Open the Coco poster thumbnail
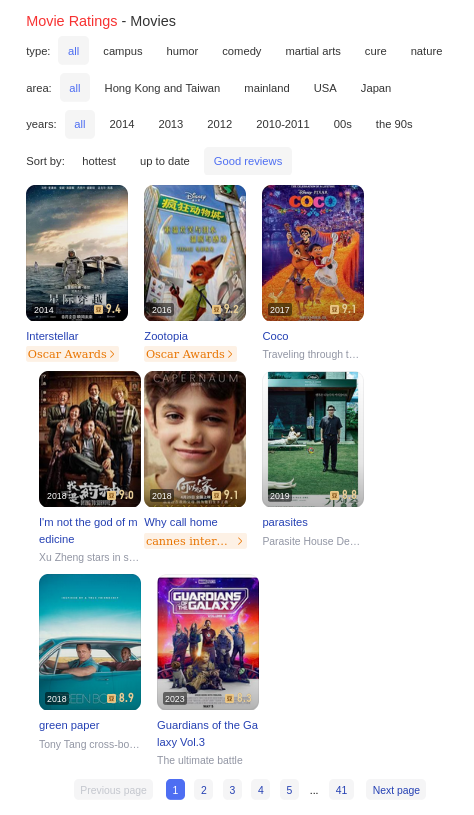Viewport: 474px width, 815px height. [313, 253]
